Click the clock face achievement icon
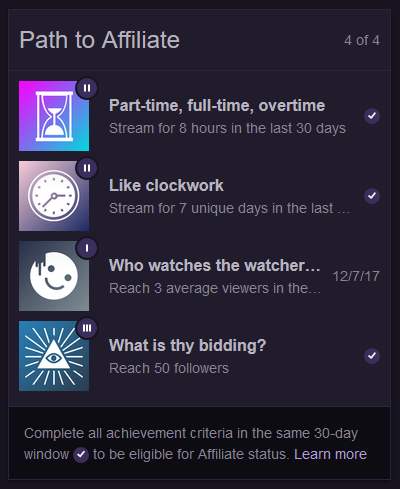Screen dimensions: 400x489 (x=54, y=196)
